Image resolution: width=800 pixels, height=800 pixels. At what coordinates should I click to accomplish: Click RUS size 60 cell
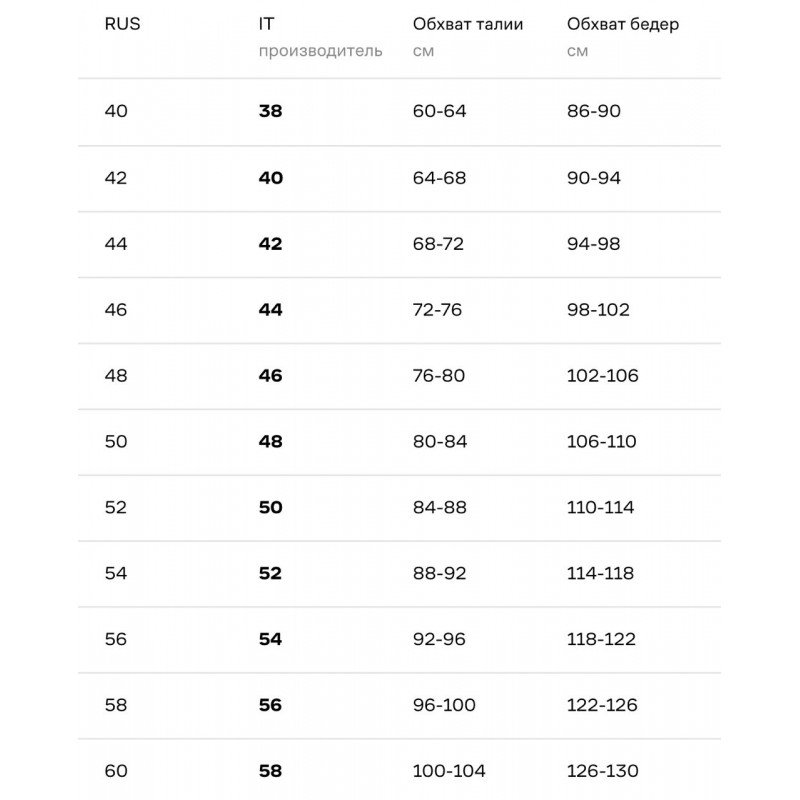116,771
